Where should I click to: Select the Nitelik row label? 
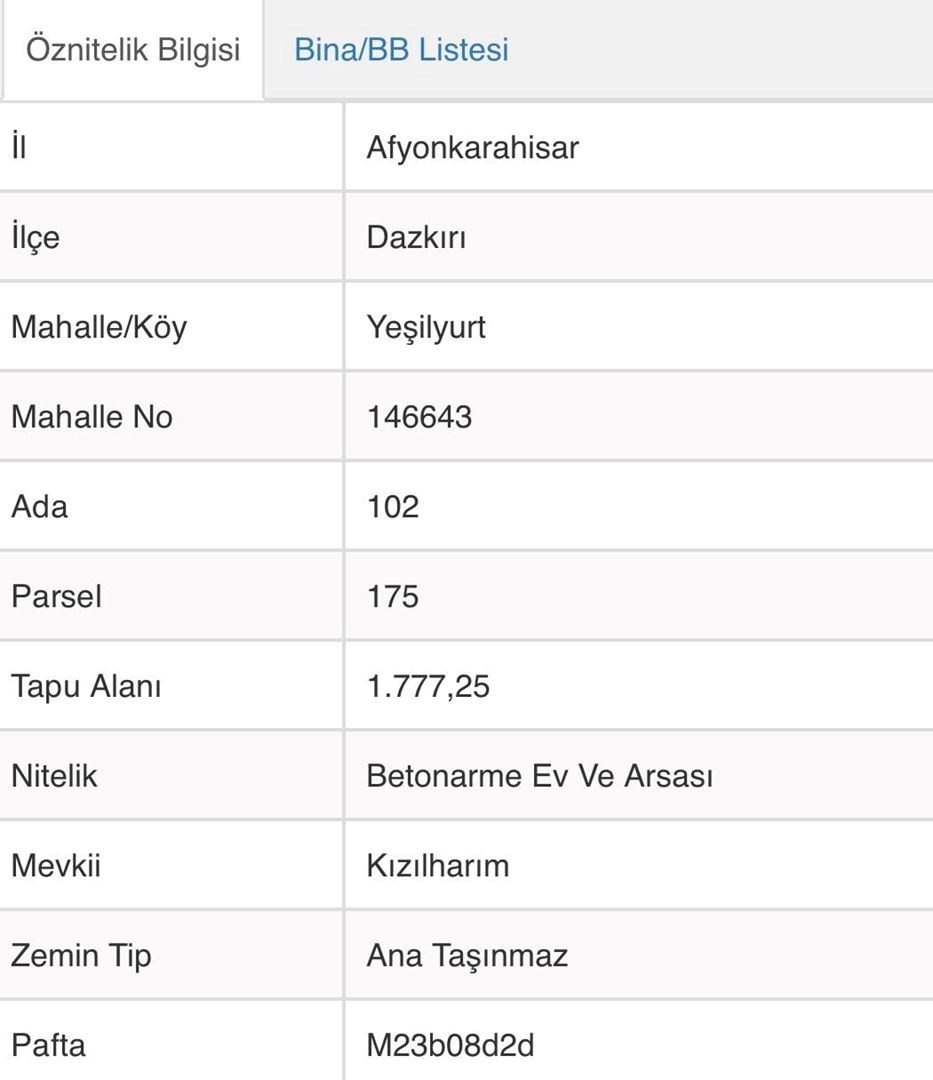click(54, 776)
